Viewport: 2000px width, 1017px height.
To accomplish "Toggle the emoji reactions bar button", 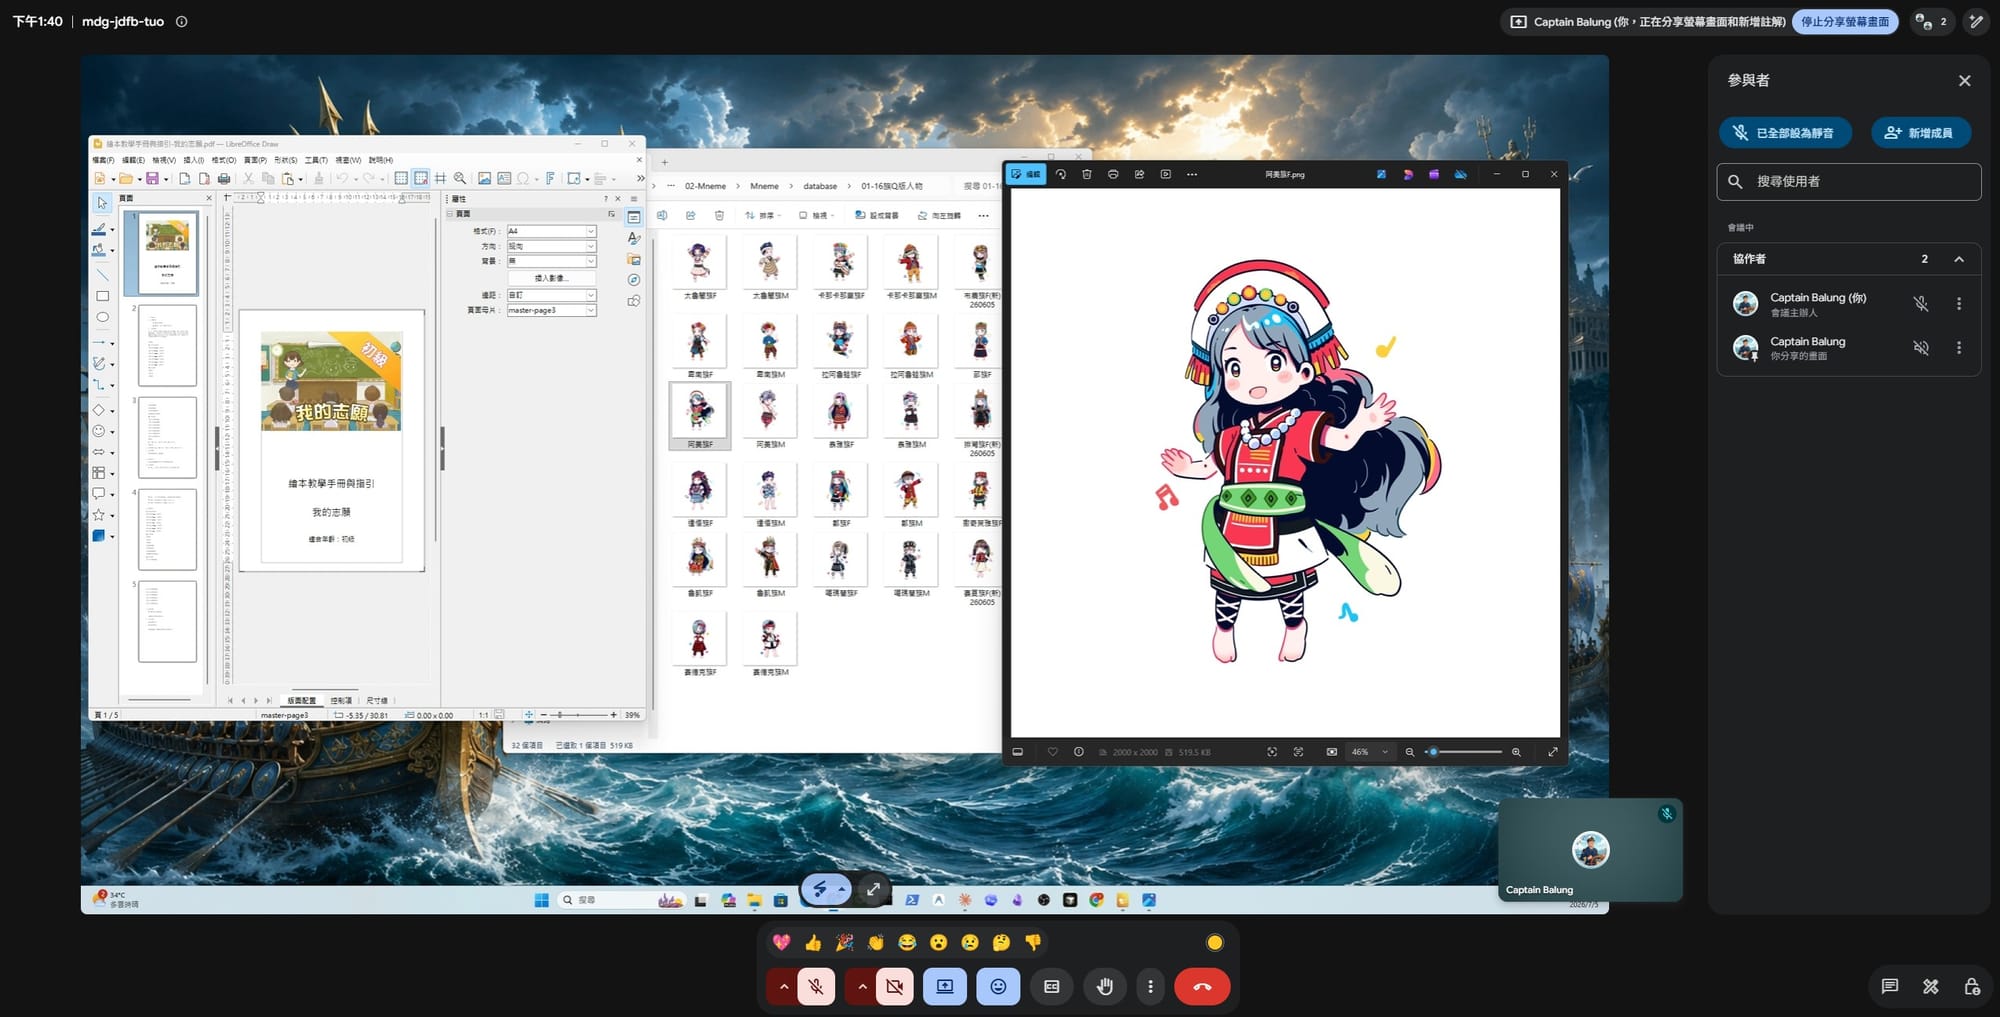I will coord(998,987).
